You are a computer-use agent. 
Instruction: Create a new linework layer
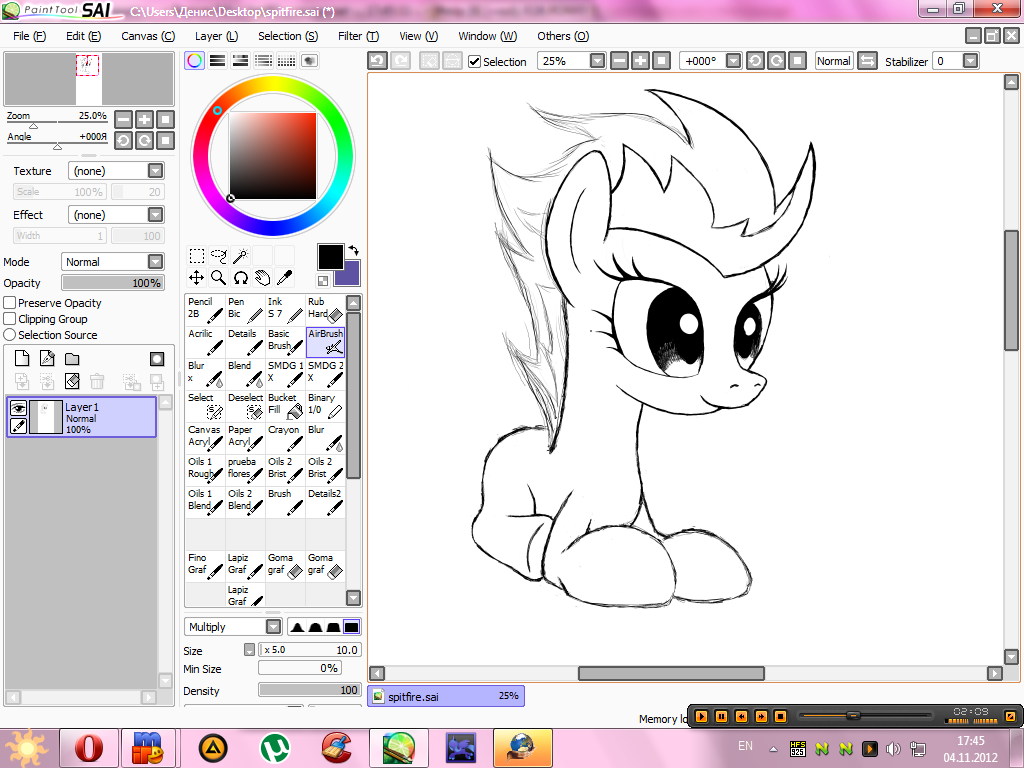[47, 359]
